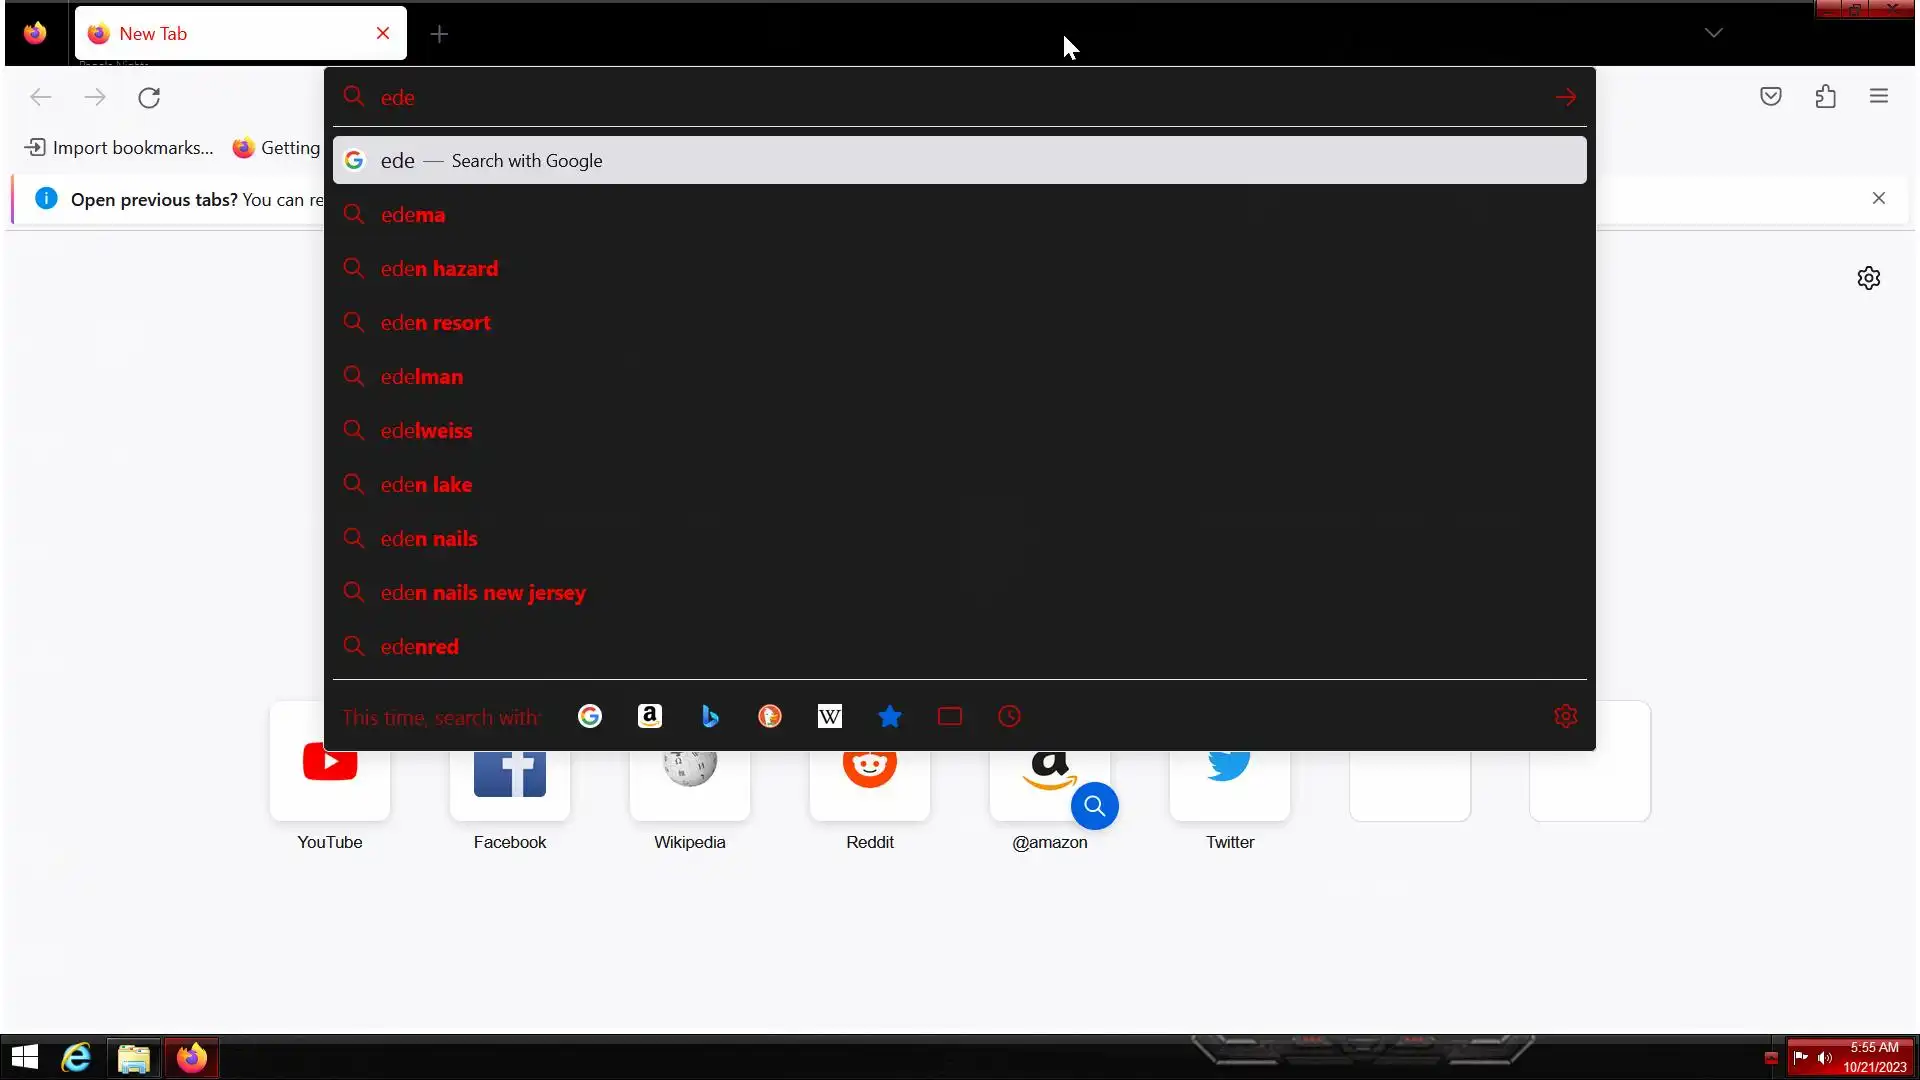The width and height of the screenshot is (1920, 1080).
Task: Search this time with DuckDuckGo icon
Action: (x=770, y=716)
